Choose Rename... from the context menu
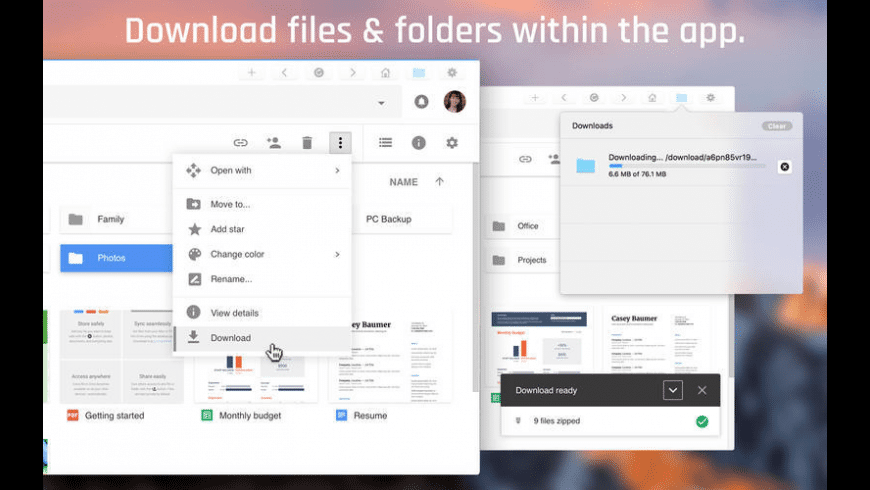The height and width of the screenshot is (490, 870). 262,279
